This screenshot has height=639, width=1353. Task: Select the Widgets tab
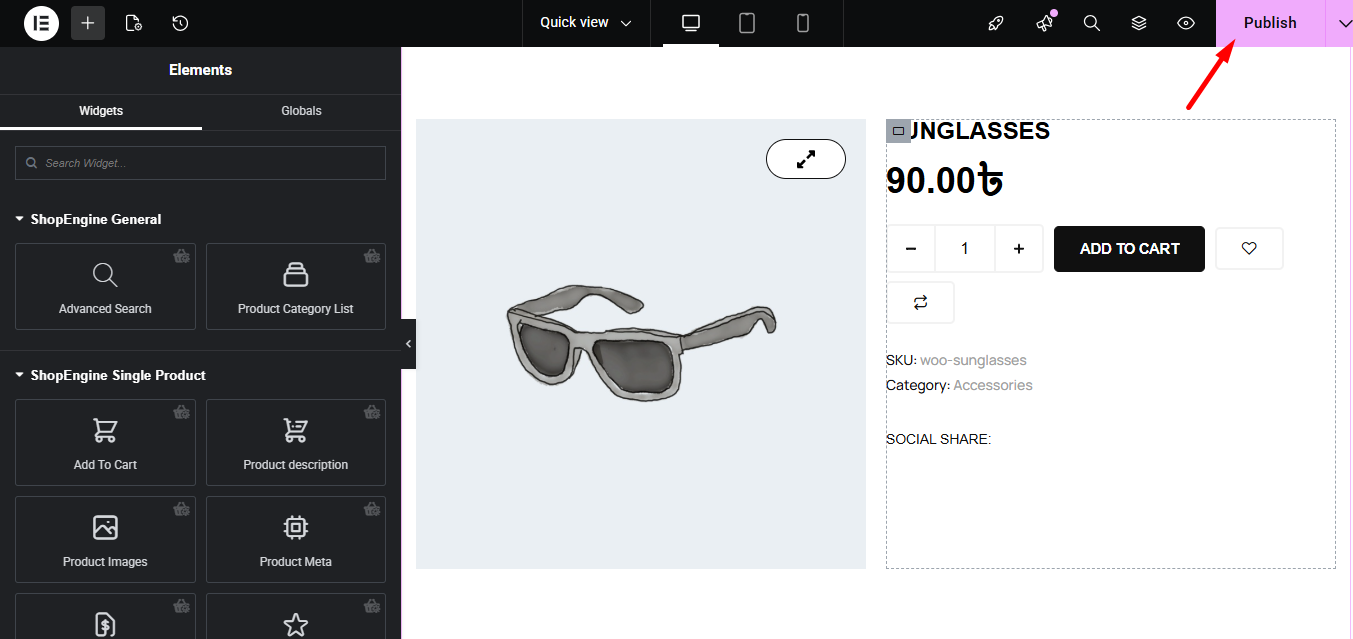(x=100, y=111)
